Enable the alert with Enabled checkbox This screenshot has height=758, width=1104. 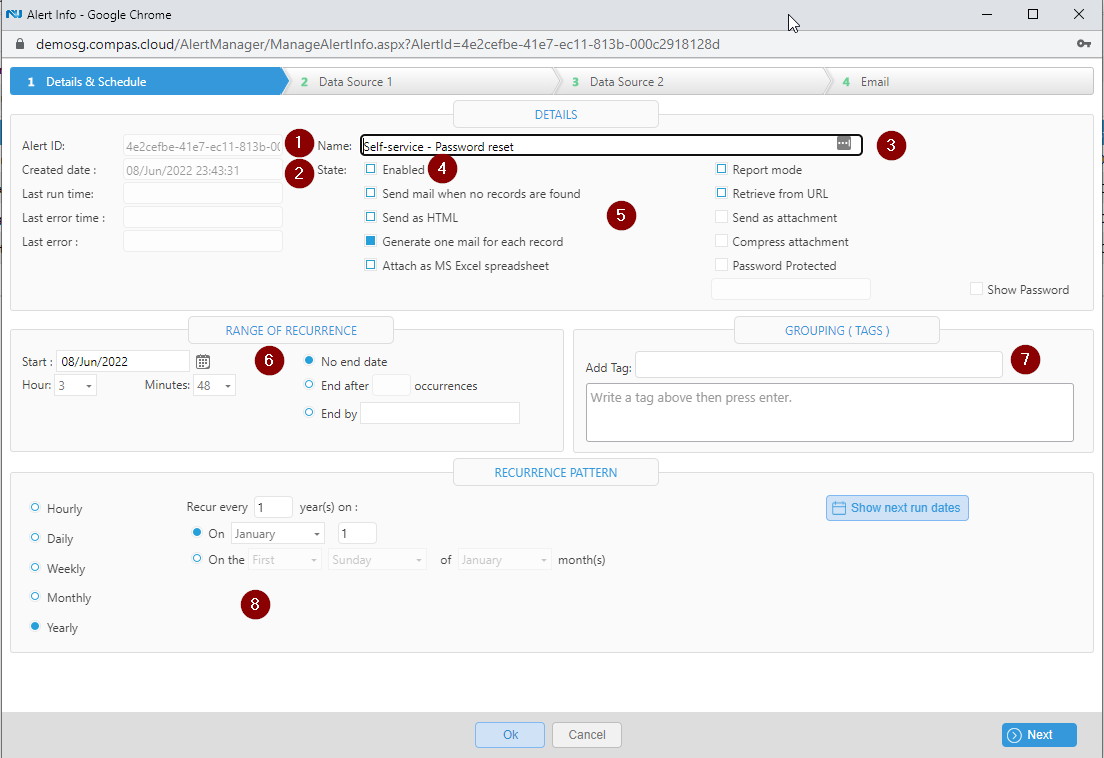(x=370, y=169)
